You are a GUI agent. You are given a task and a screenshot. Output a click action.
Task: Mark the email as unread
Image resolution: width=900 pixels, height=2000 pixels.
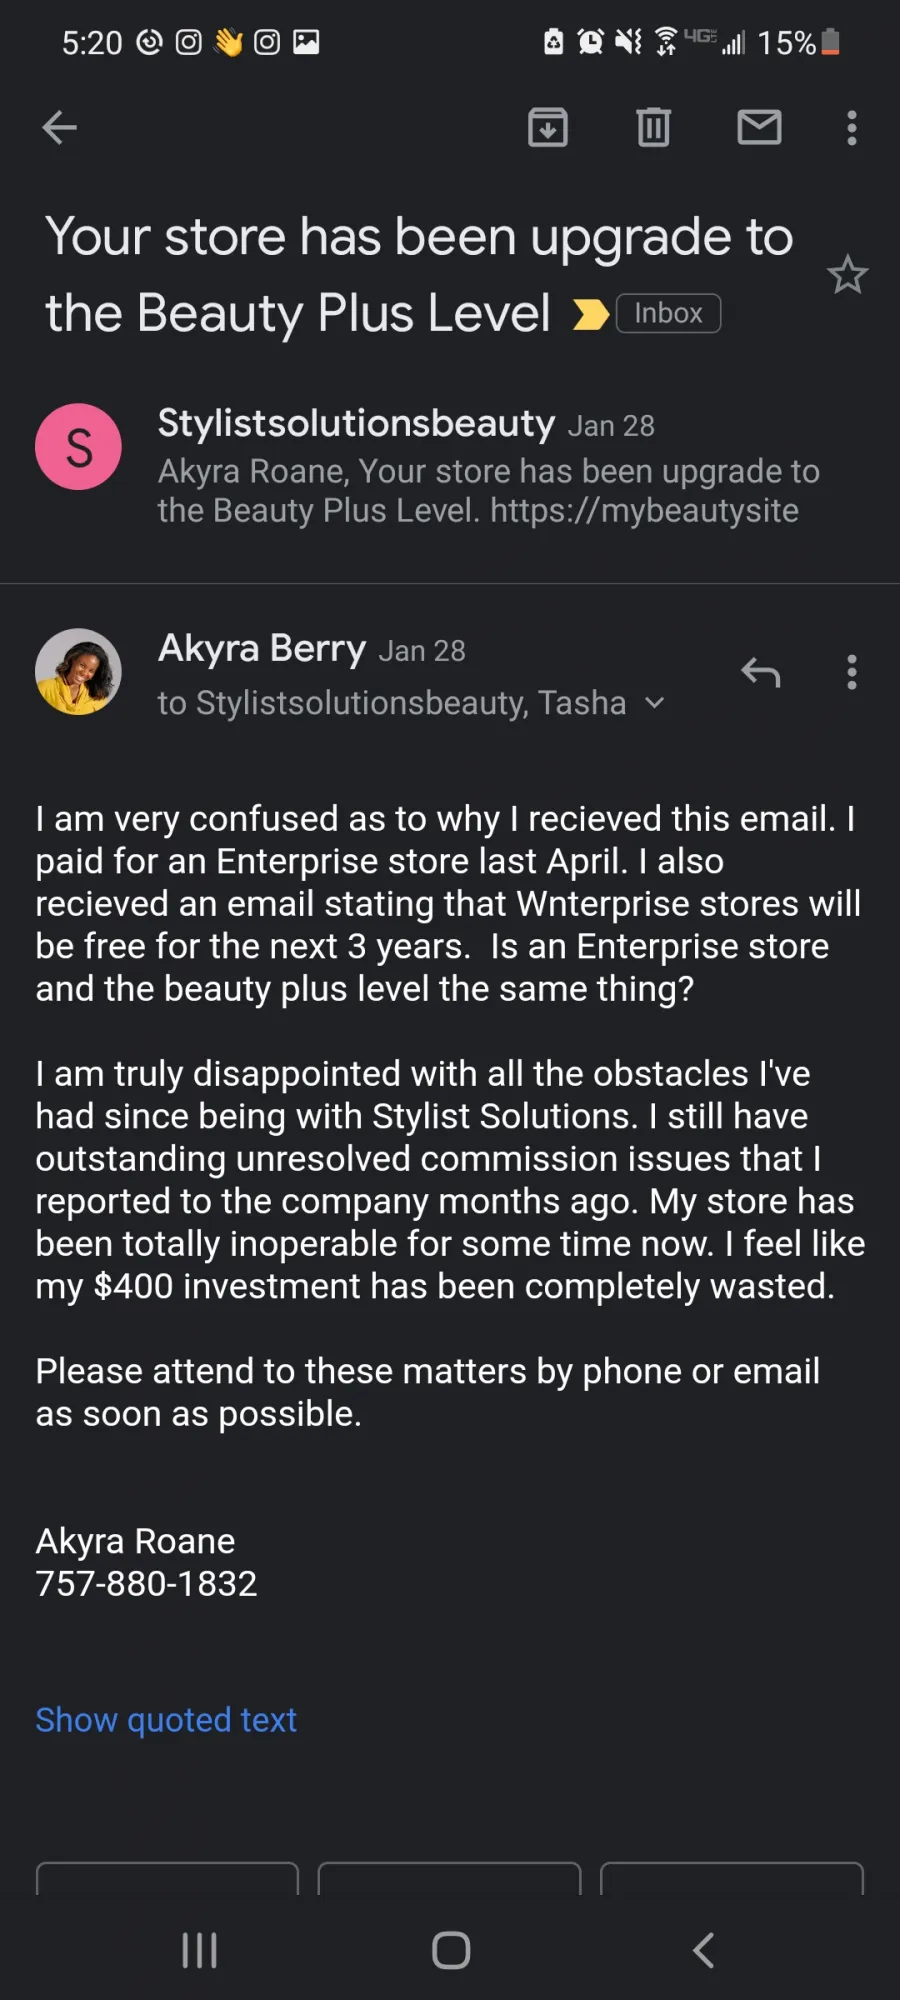(x=759, y=128)
